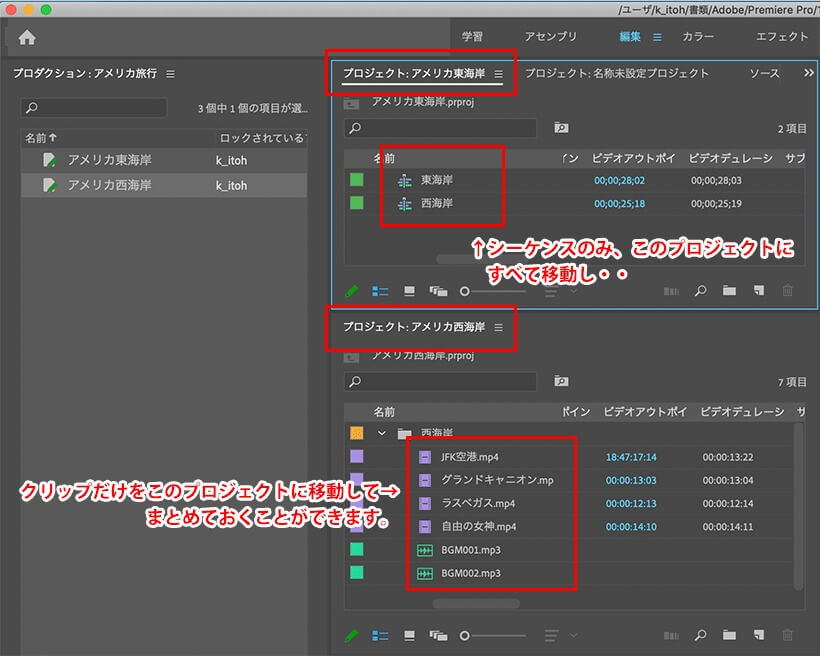The image size is (820, 656).
Task: Show overflow panel tabs chevron
Action: pyautogui.click(x=808, y=73)
